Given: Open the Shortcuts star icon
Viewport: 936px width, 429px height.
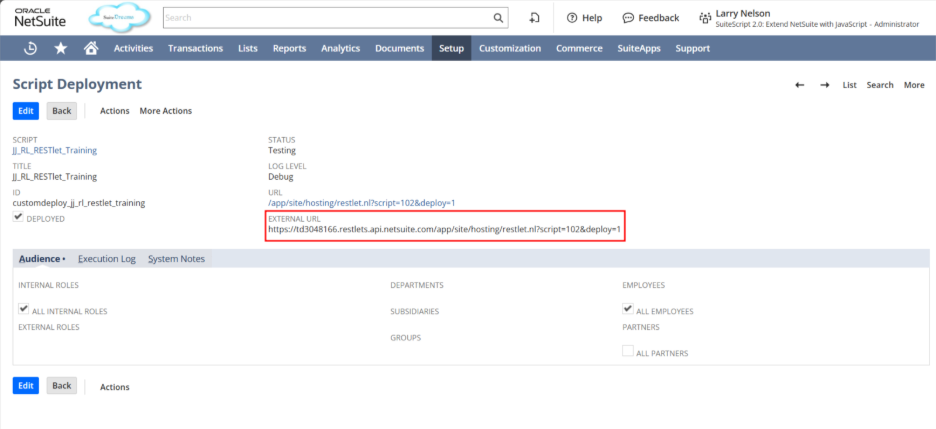Looking at the screenshot, I should pos(61,48).
